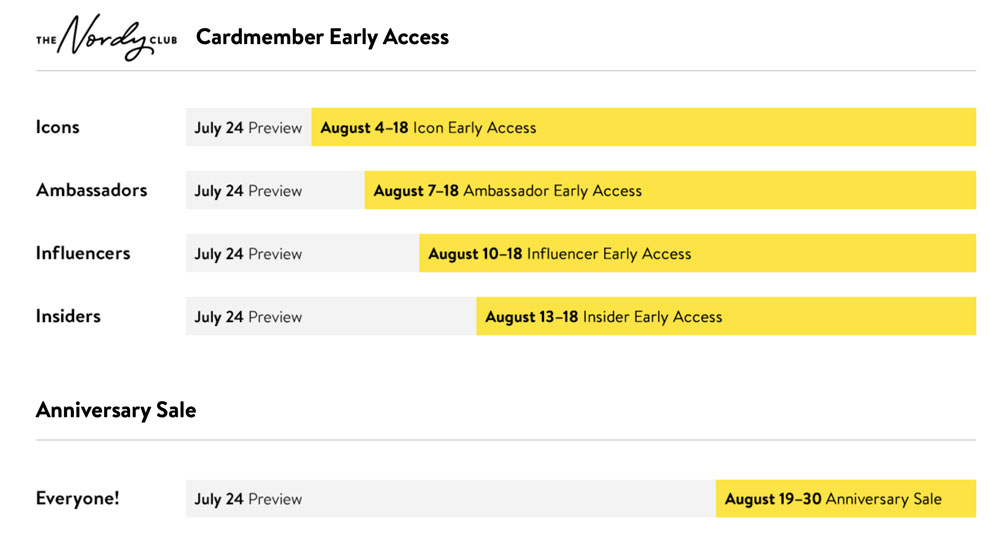1000x535 pixels.
Task: Click the CLUB text in the logo
Action: (163, 40)
